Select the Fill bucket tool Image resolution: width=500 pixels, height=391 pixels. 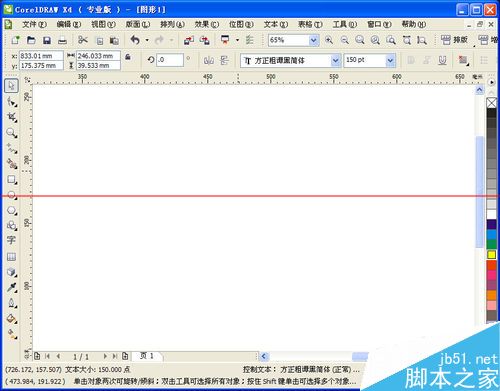pyautogui.click(x=11, y=319)
